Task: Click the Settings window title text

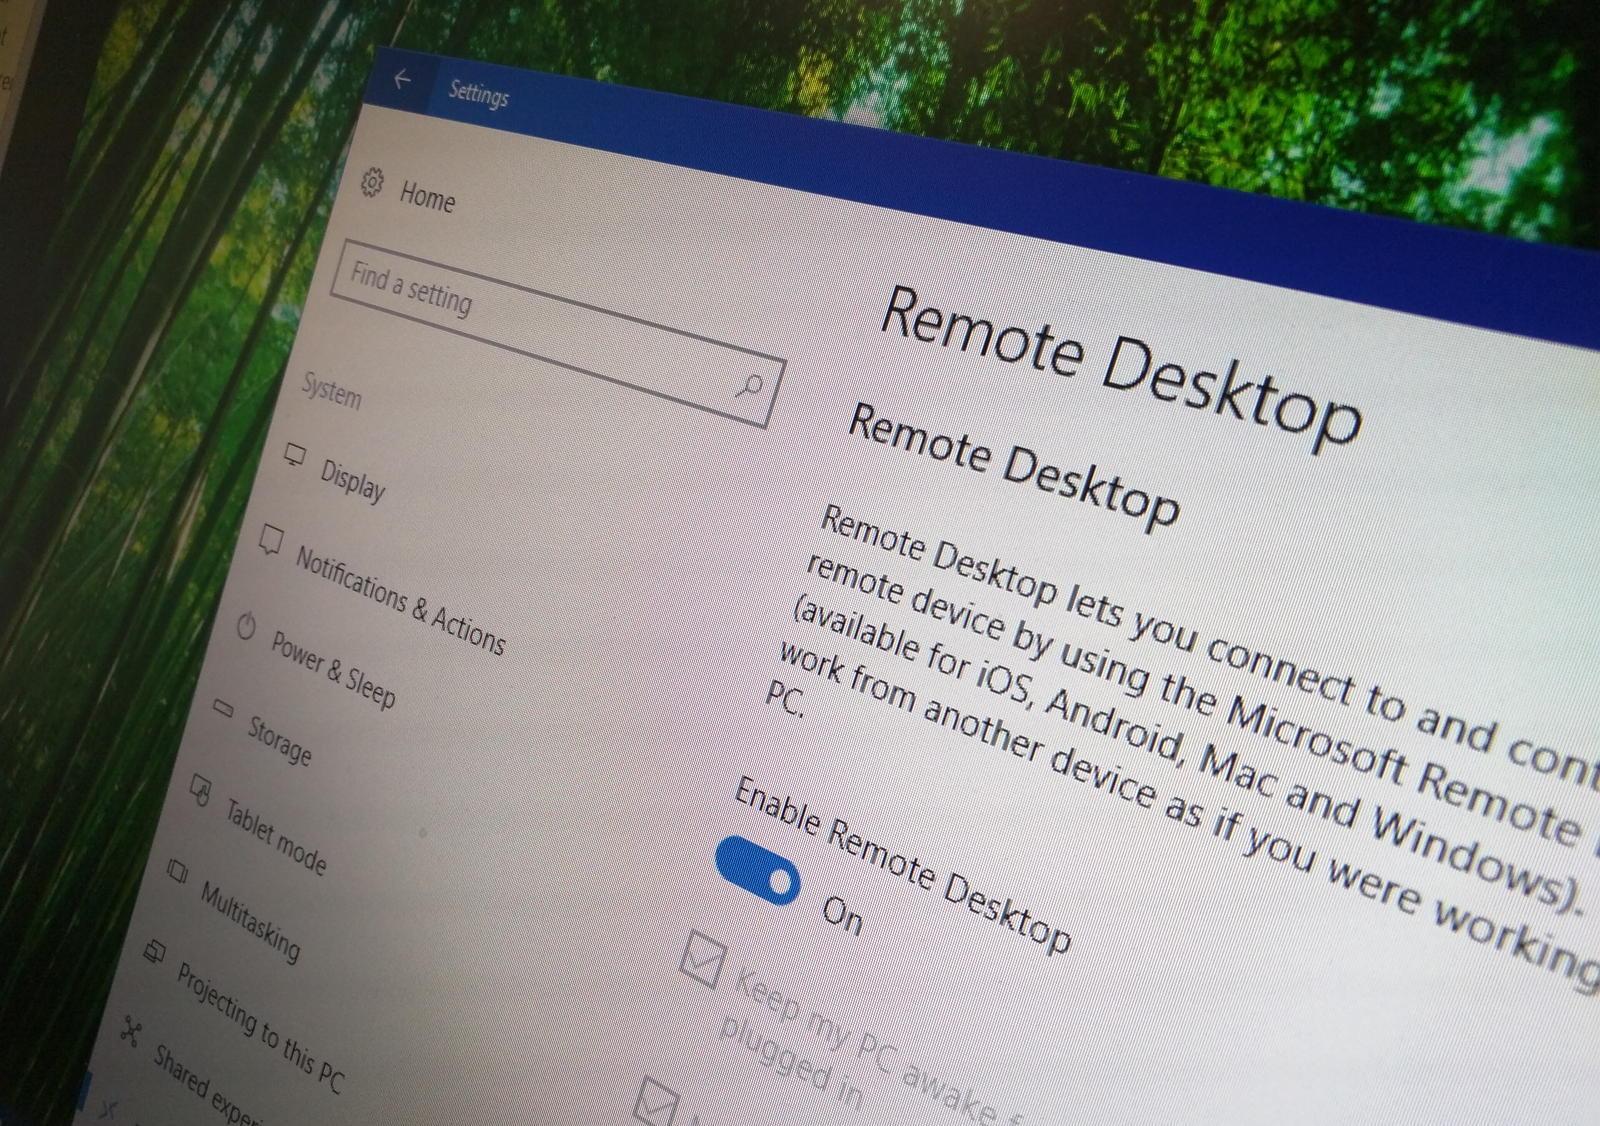Action: point(478,94)
